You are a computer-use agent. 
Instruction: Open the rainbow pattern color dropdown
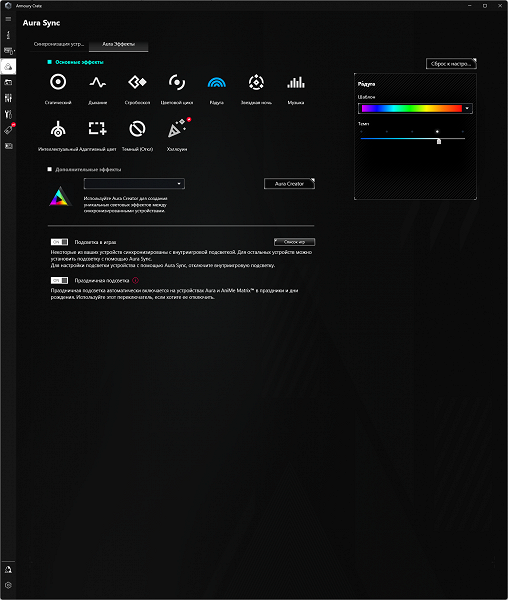pos(415,108)
